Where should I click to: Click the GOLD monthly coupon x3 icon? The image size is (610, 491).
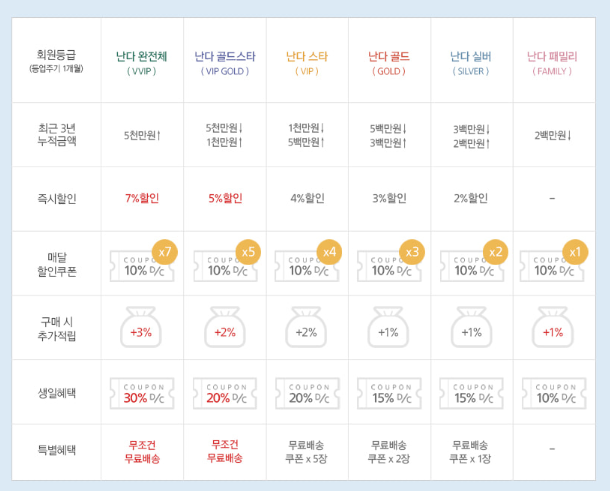point(391,261)
